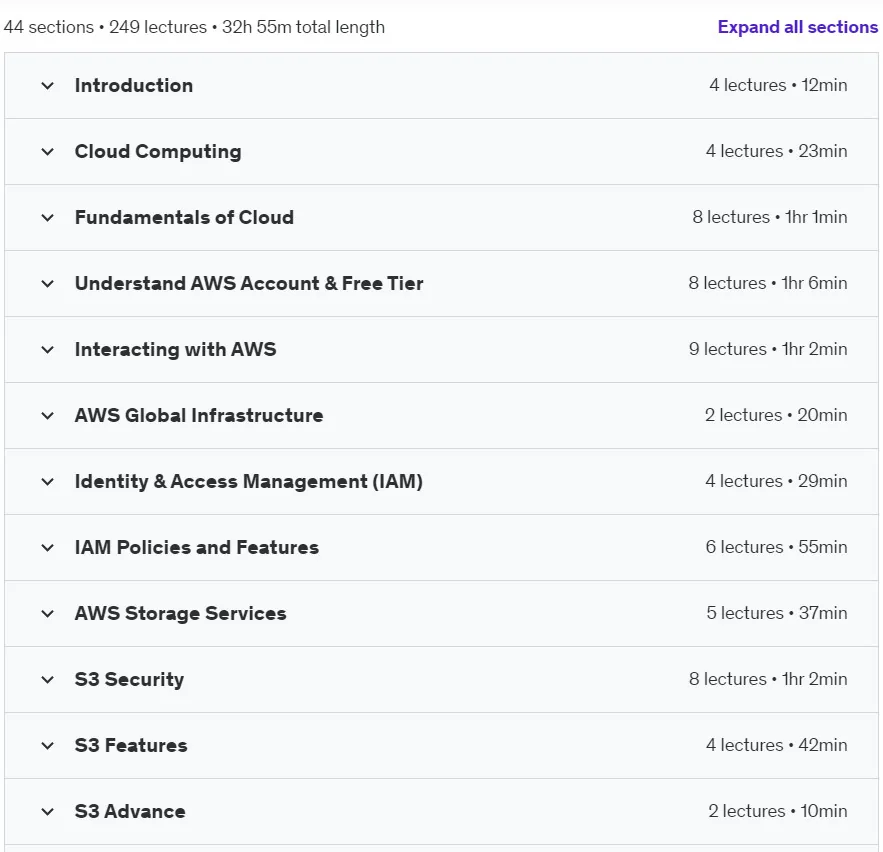Click '8 lectures • 1hr 2min' in S3 Security row
The width and height of the screenshot is (883, 852).
[x=768, y=679]
